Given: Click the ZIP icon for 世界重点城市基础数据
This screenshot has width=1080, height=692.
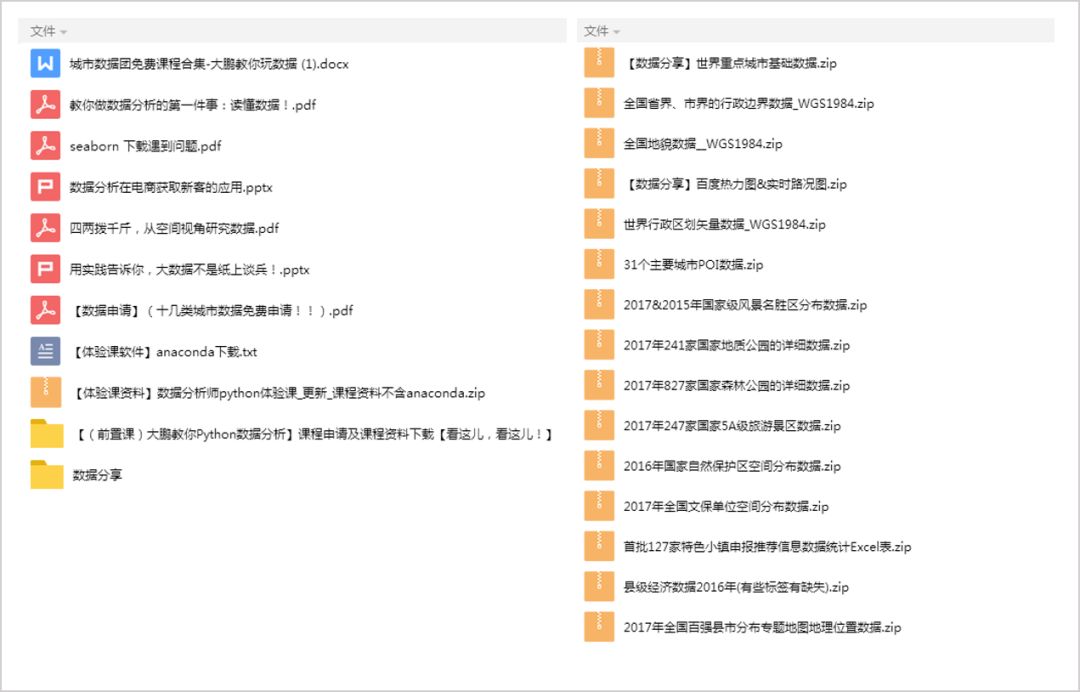Looking at the screenshot, I should 600,62.
